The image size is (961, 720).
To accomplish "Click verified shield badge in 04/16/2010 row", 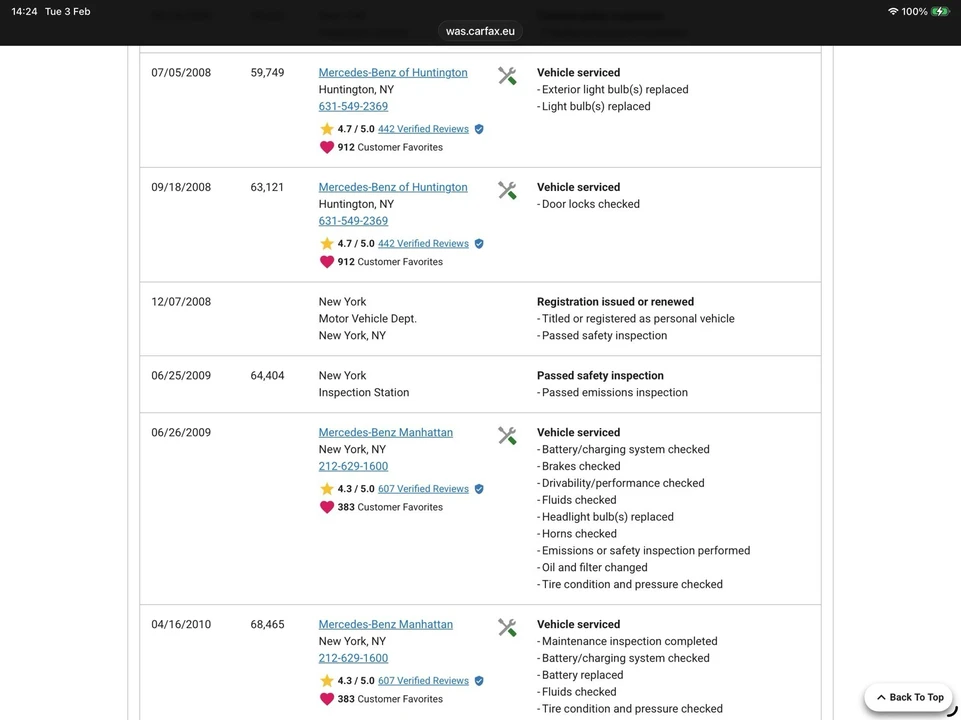I will (x=479, y=680).
